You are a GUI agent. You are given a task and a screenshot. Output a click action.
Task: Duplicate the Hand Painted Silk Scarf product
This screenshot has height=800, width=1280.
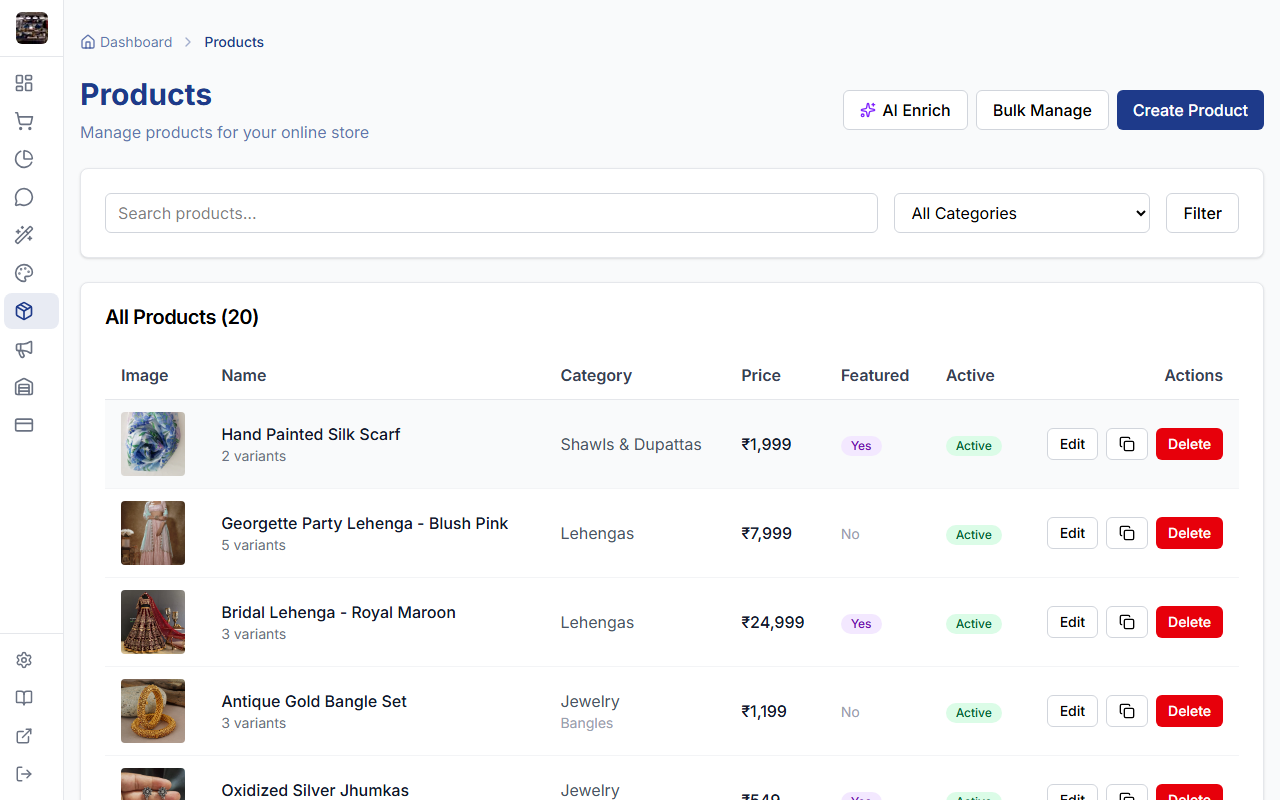pyautogui.click(x=1126, y=444)
